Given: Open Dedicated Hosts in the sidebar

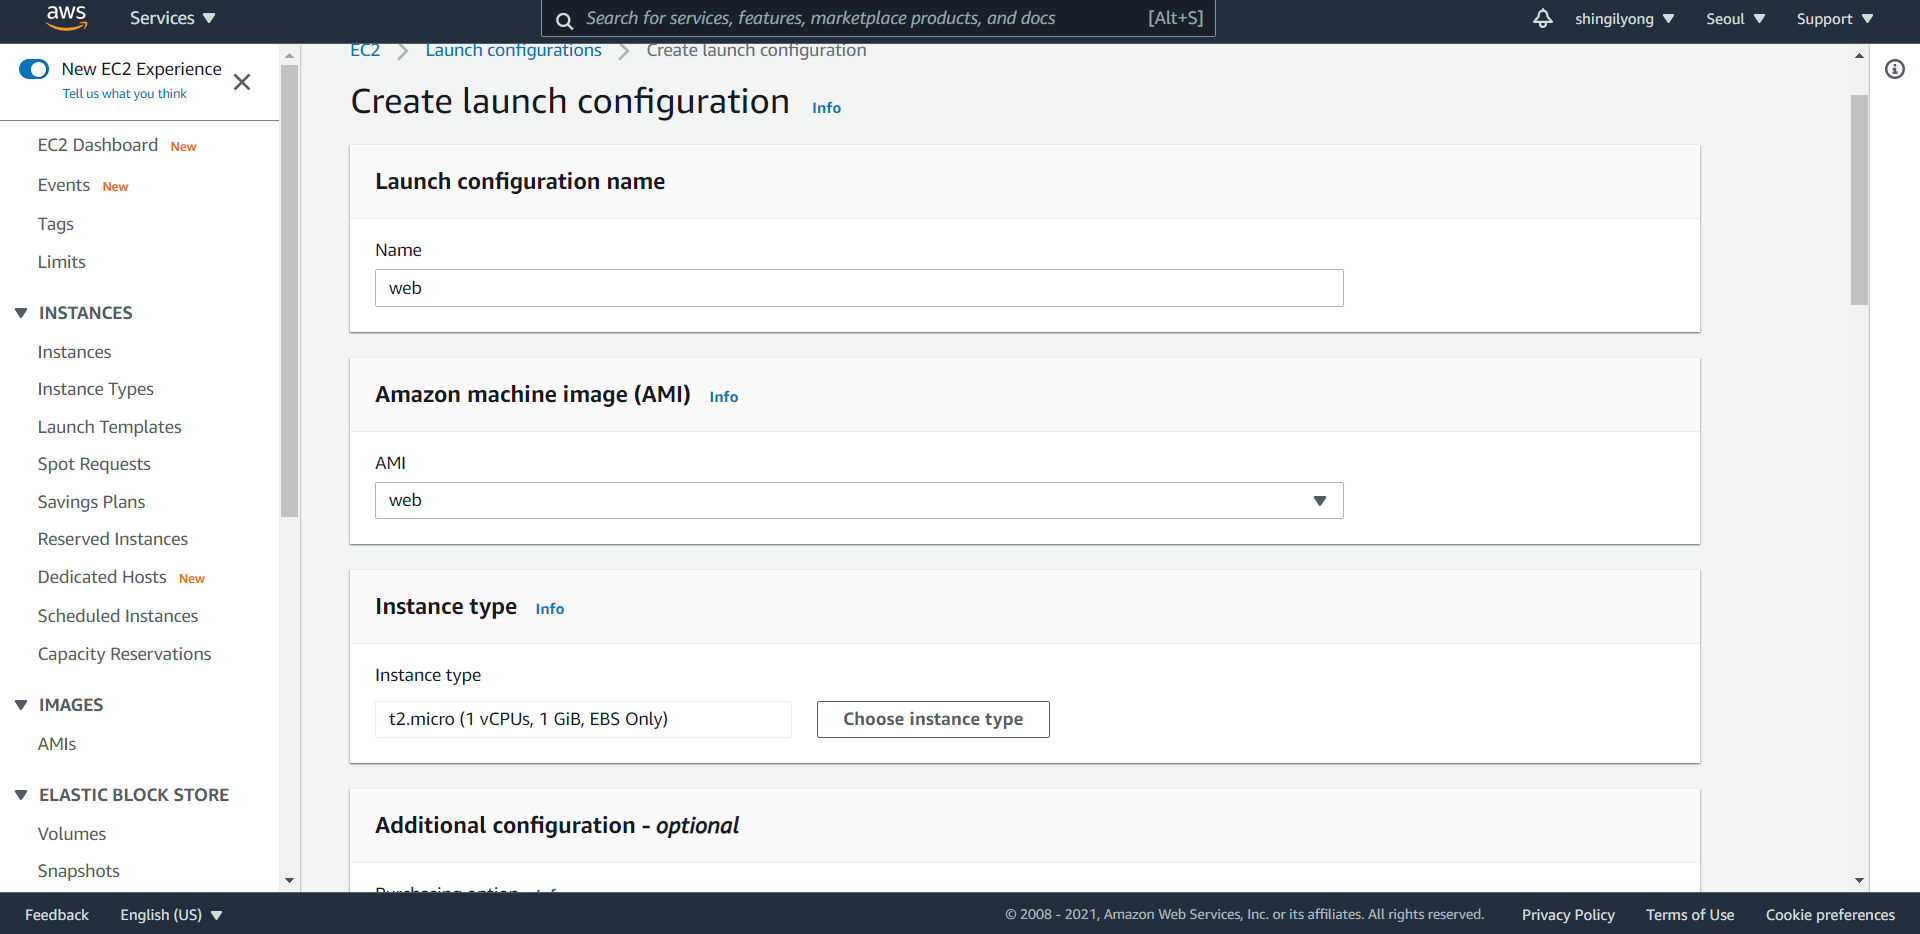Looking at the screenshot, I should click(102, 577).
